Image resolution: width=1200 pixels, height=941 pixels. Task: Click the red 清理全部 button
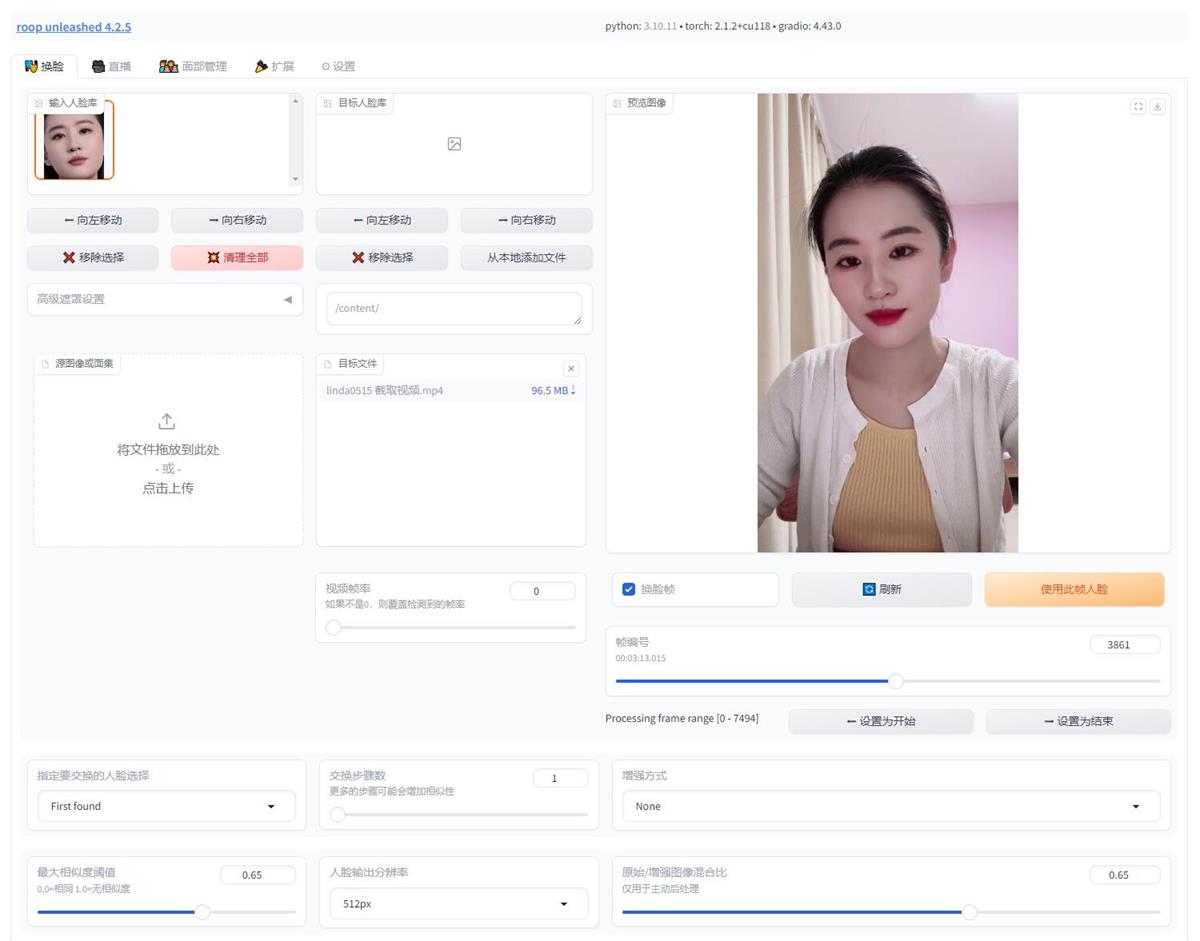click(237, 257)
